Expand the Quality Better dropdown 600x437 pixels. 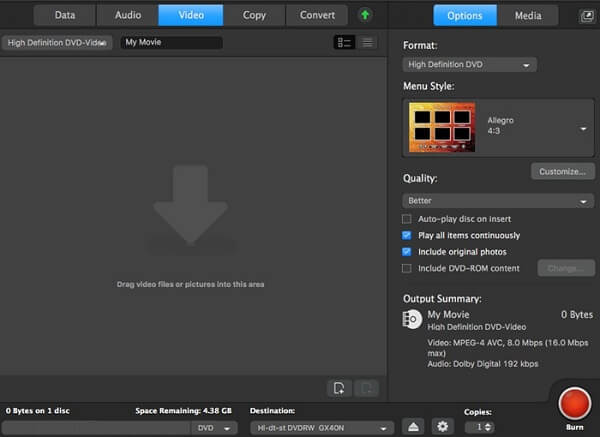coord(498,200)
